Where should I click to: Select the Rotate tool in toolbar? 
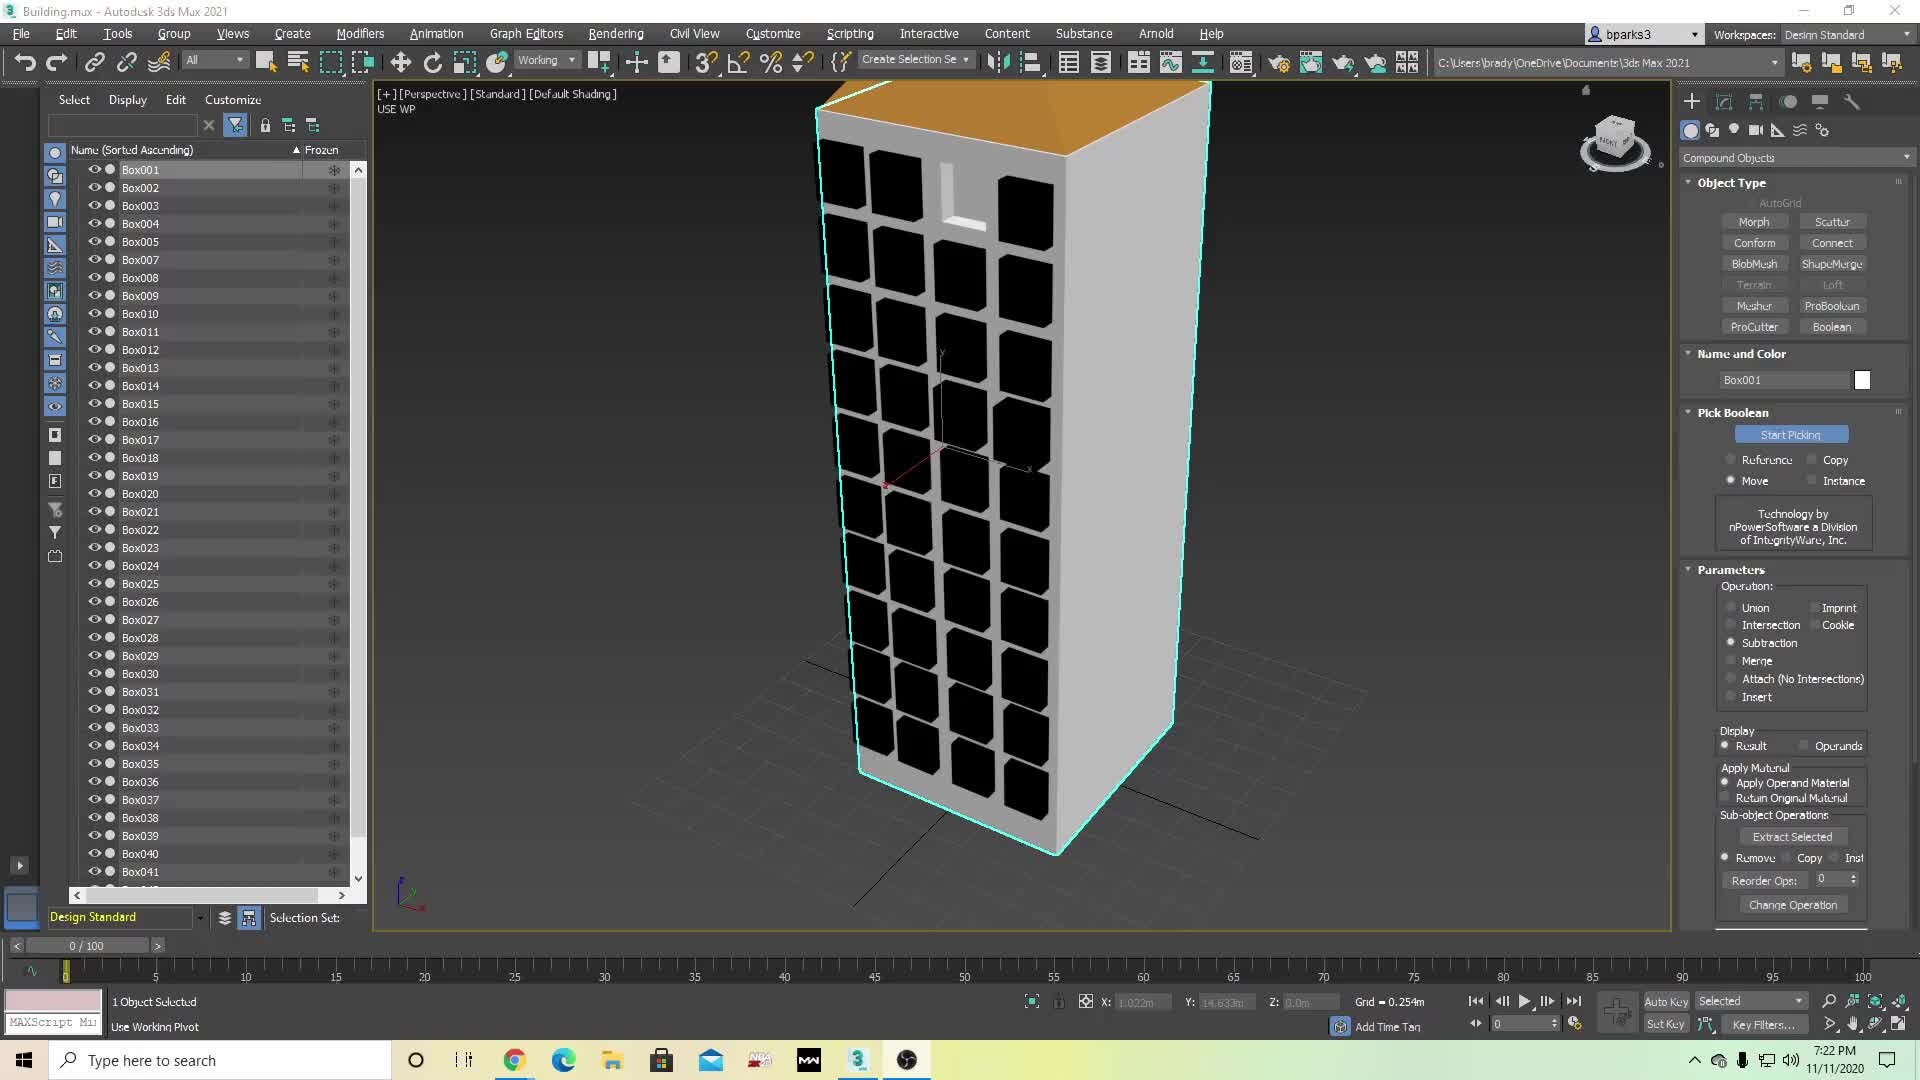pos(432,62)
